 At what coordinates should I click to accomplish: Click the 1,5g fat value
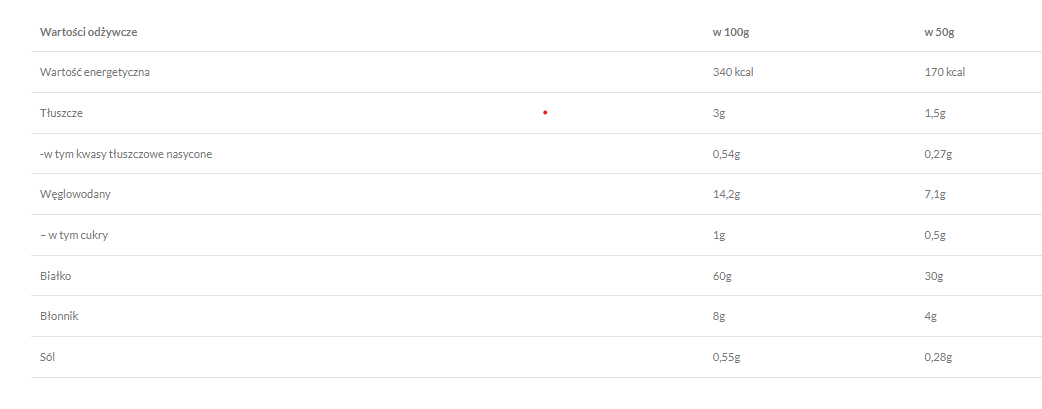935,113
